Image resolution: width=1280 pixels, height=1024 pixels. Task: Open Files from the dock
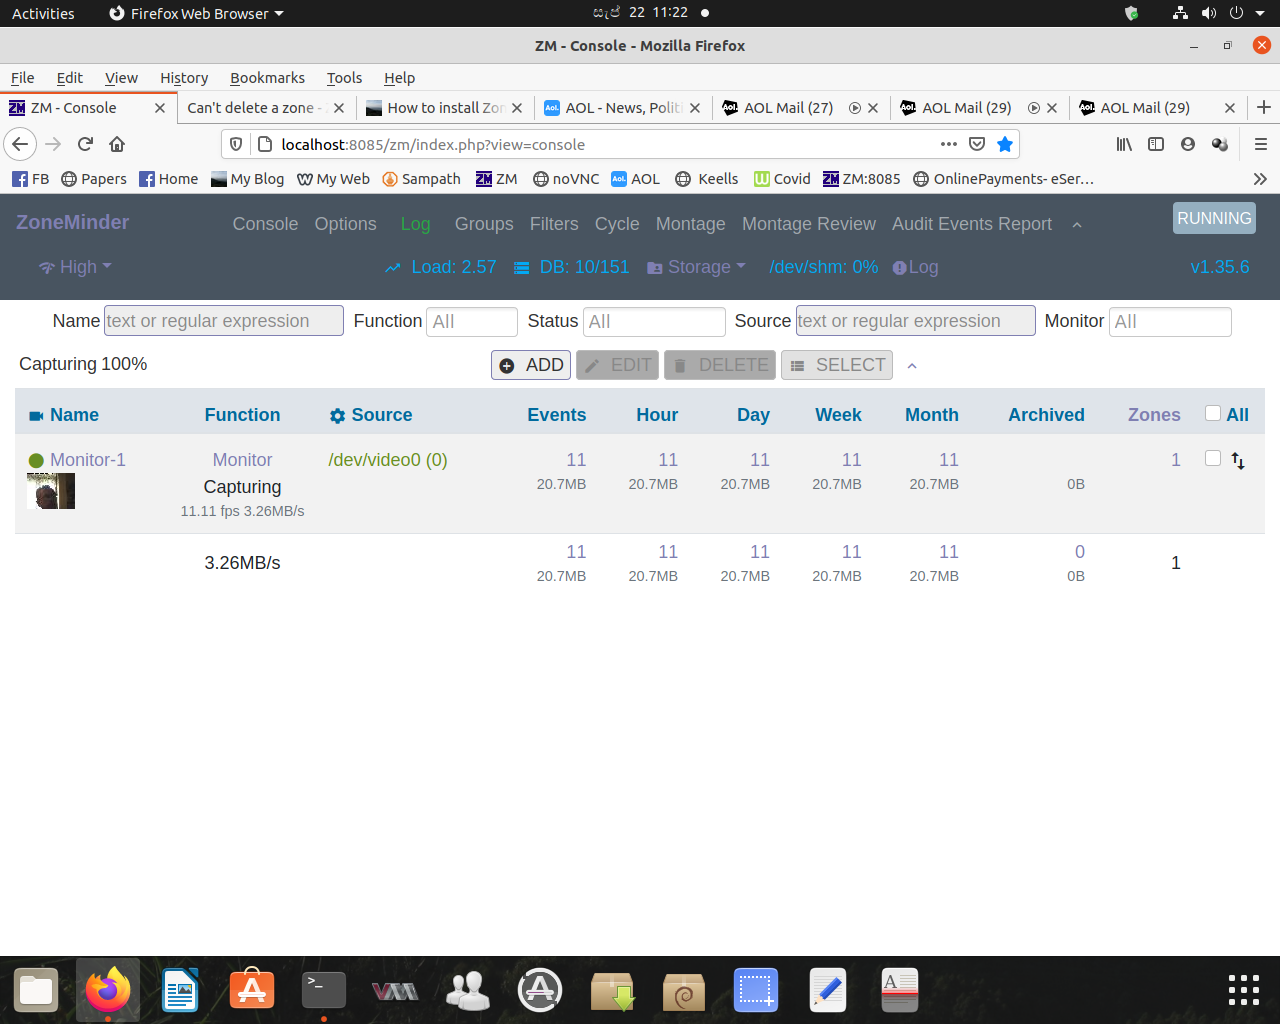click(x=36, y=990)
